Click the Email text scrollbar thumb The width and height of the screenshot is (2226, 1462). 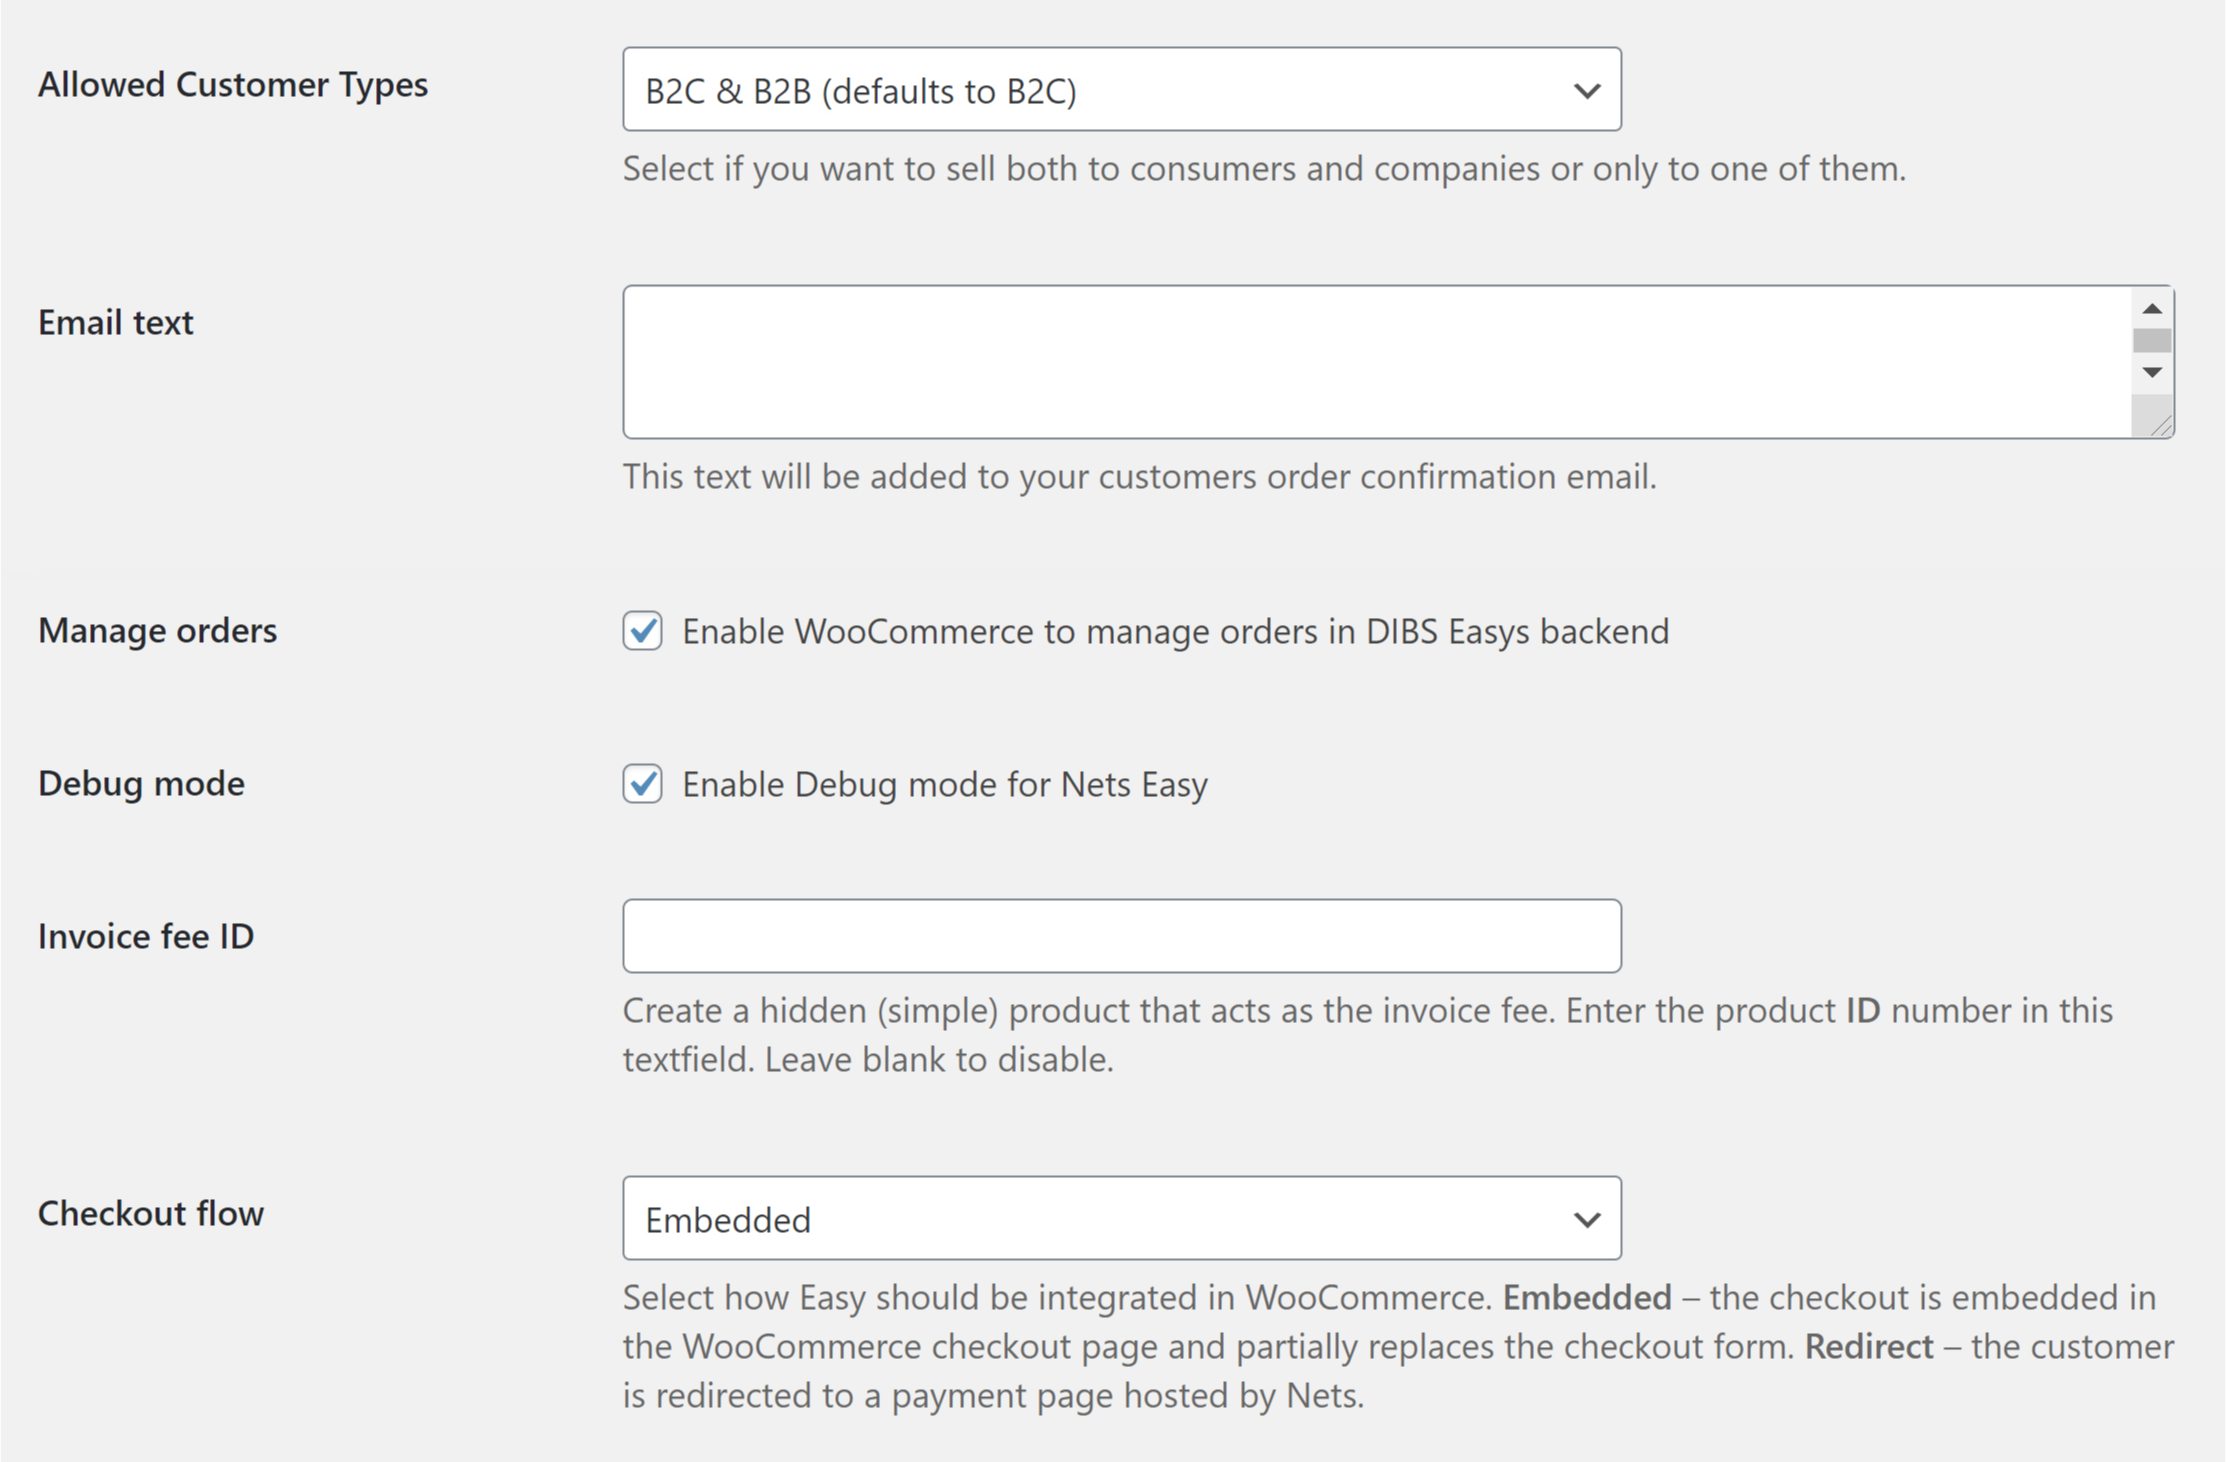pos(2152,341)
